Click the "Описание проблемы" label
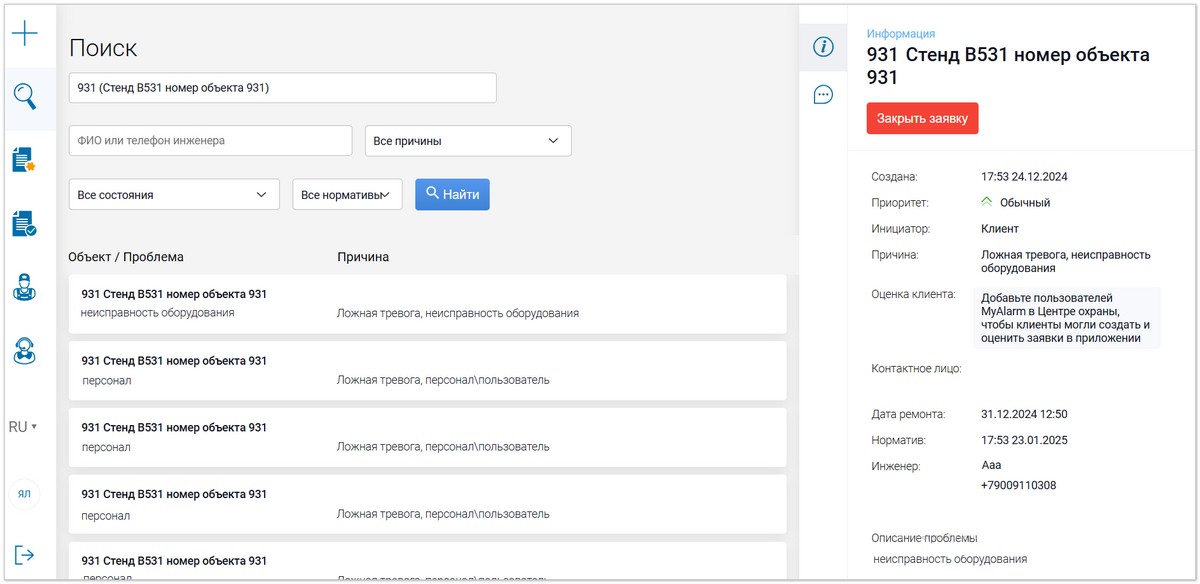The width and height of the screenshot is (1200, 584). [924, 538]
